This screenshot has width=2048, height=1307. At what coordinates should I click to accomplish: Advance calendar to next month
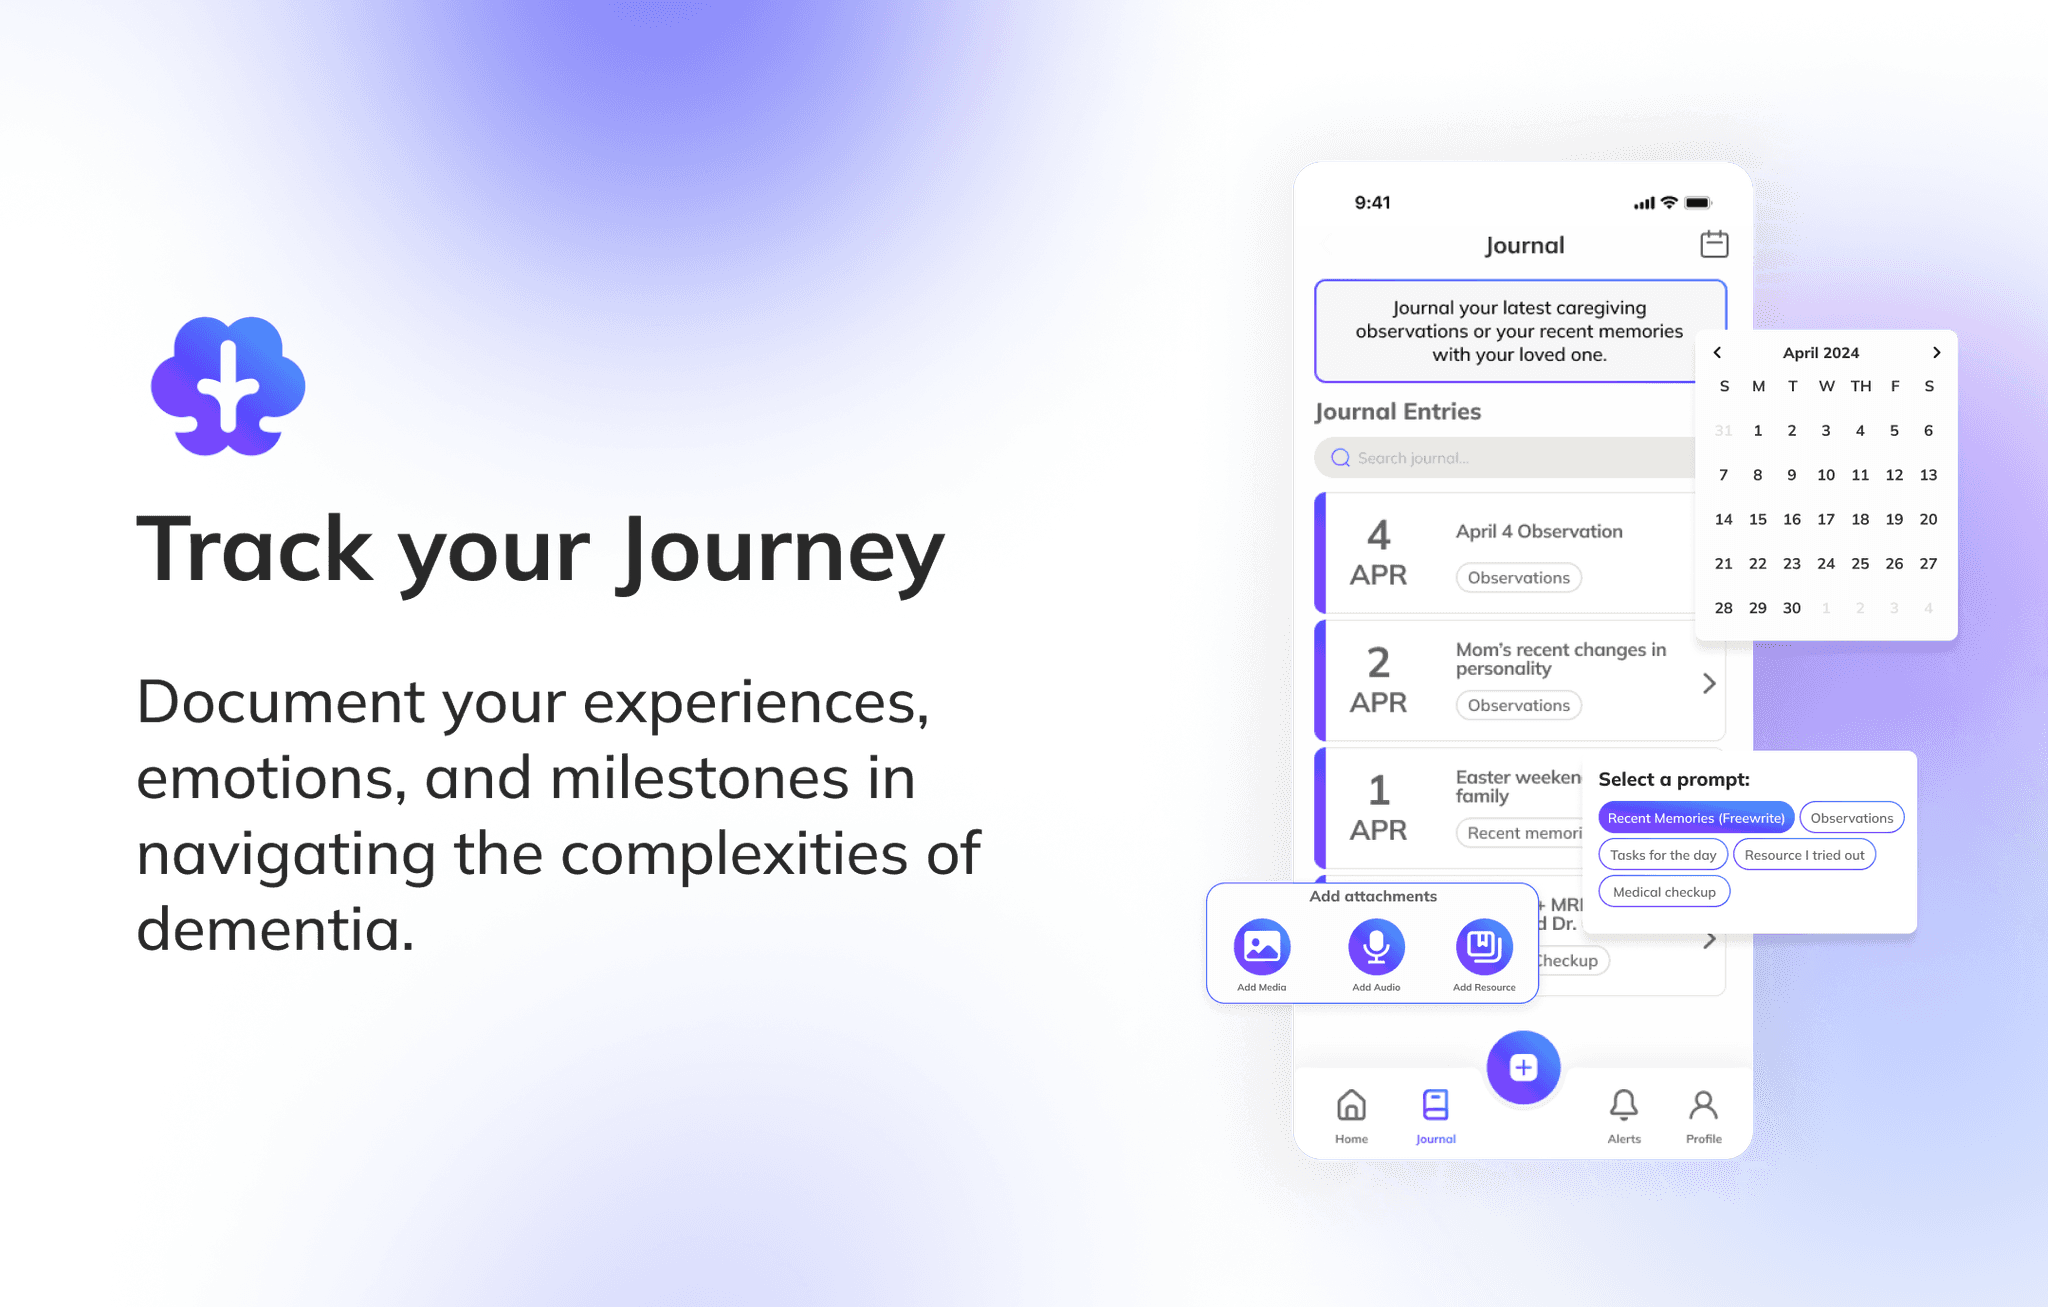[x=1936, y=353]
